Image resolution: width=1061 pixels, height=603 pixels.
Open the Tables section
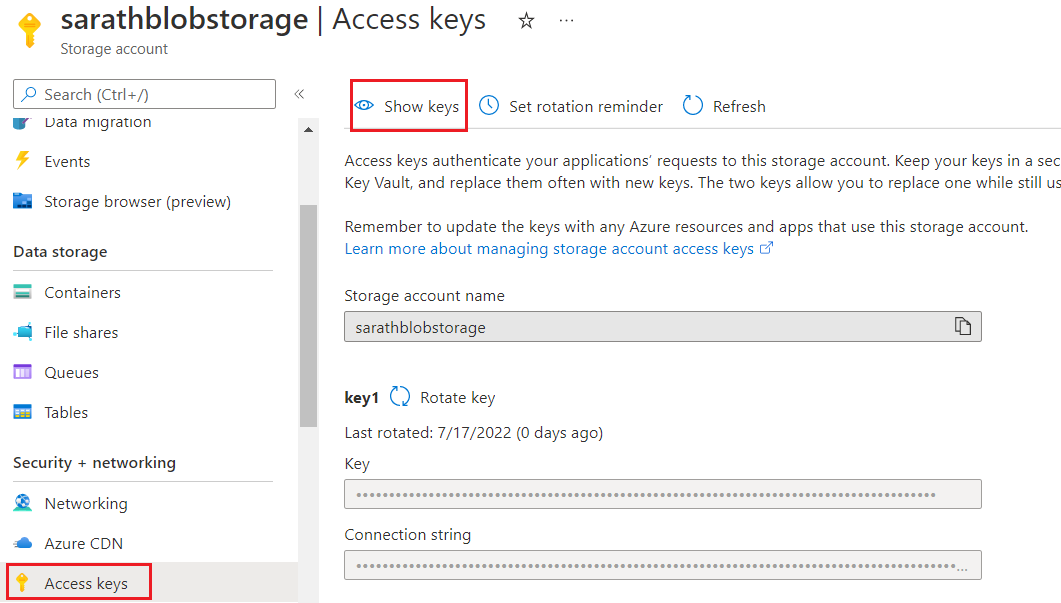[x=66, y=412]
